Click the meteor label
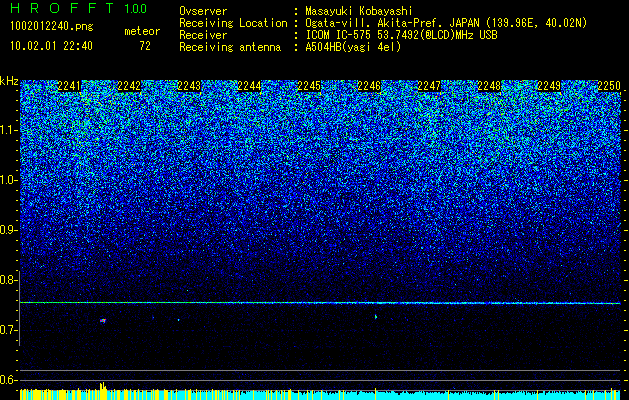 pyautogui.click(x=142, y=31)
